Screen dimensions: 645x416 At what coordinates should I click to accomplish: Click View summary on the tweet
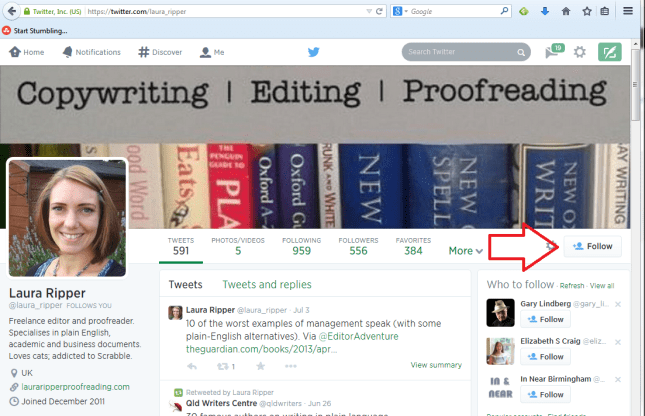click(436, 365)
